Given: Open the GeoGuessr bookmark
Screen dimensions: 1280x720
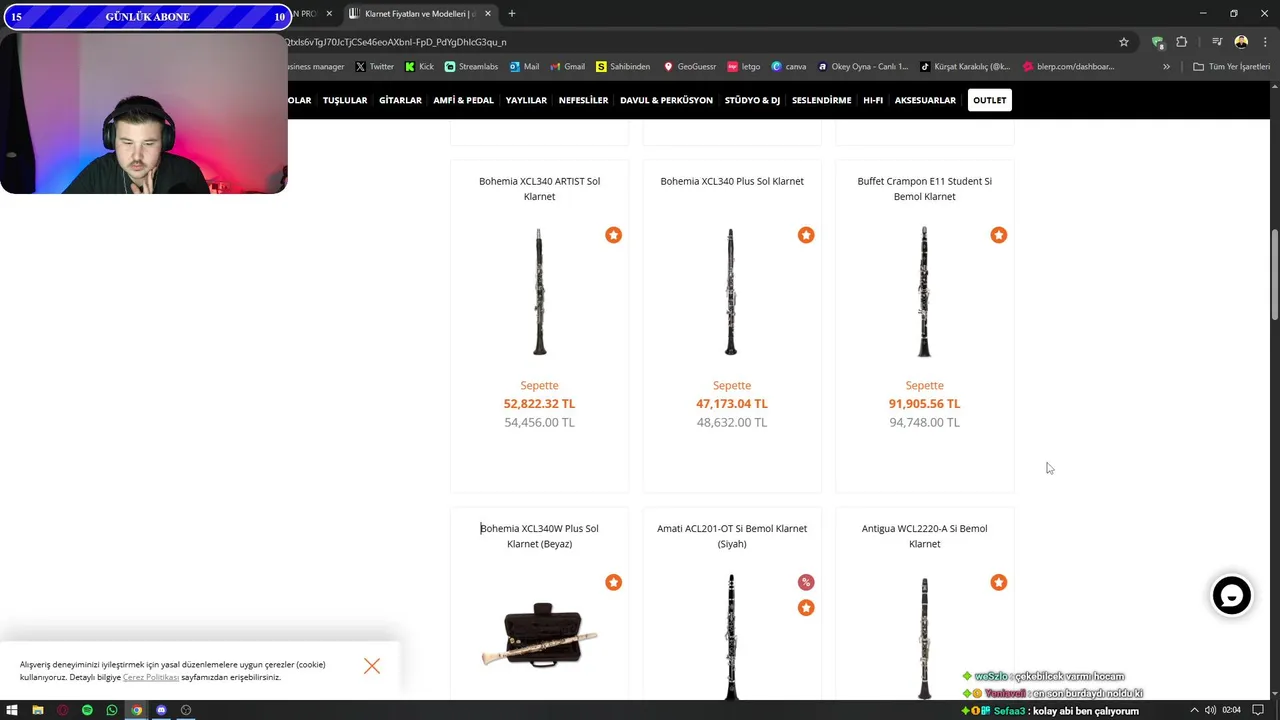Looking at the screenshot, I should tap(690, 67).
